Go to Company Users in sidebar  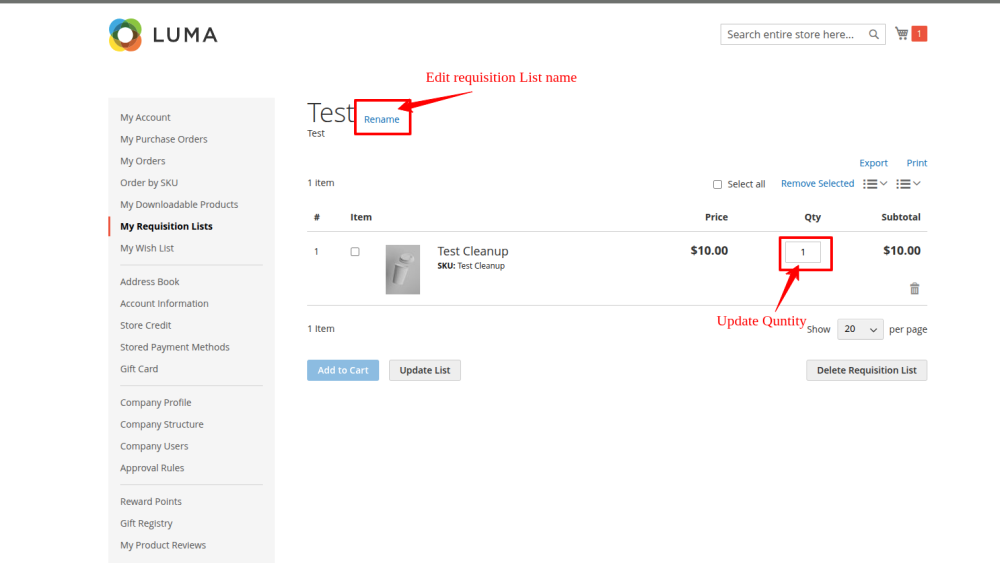coord(154,446)
